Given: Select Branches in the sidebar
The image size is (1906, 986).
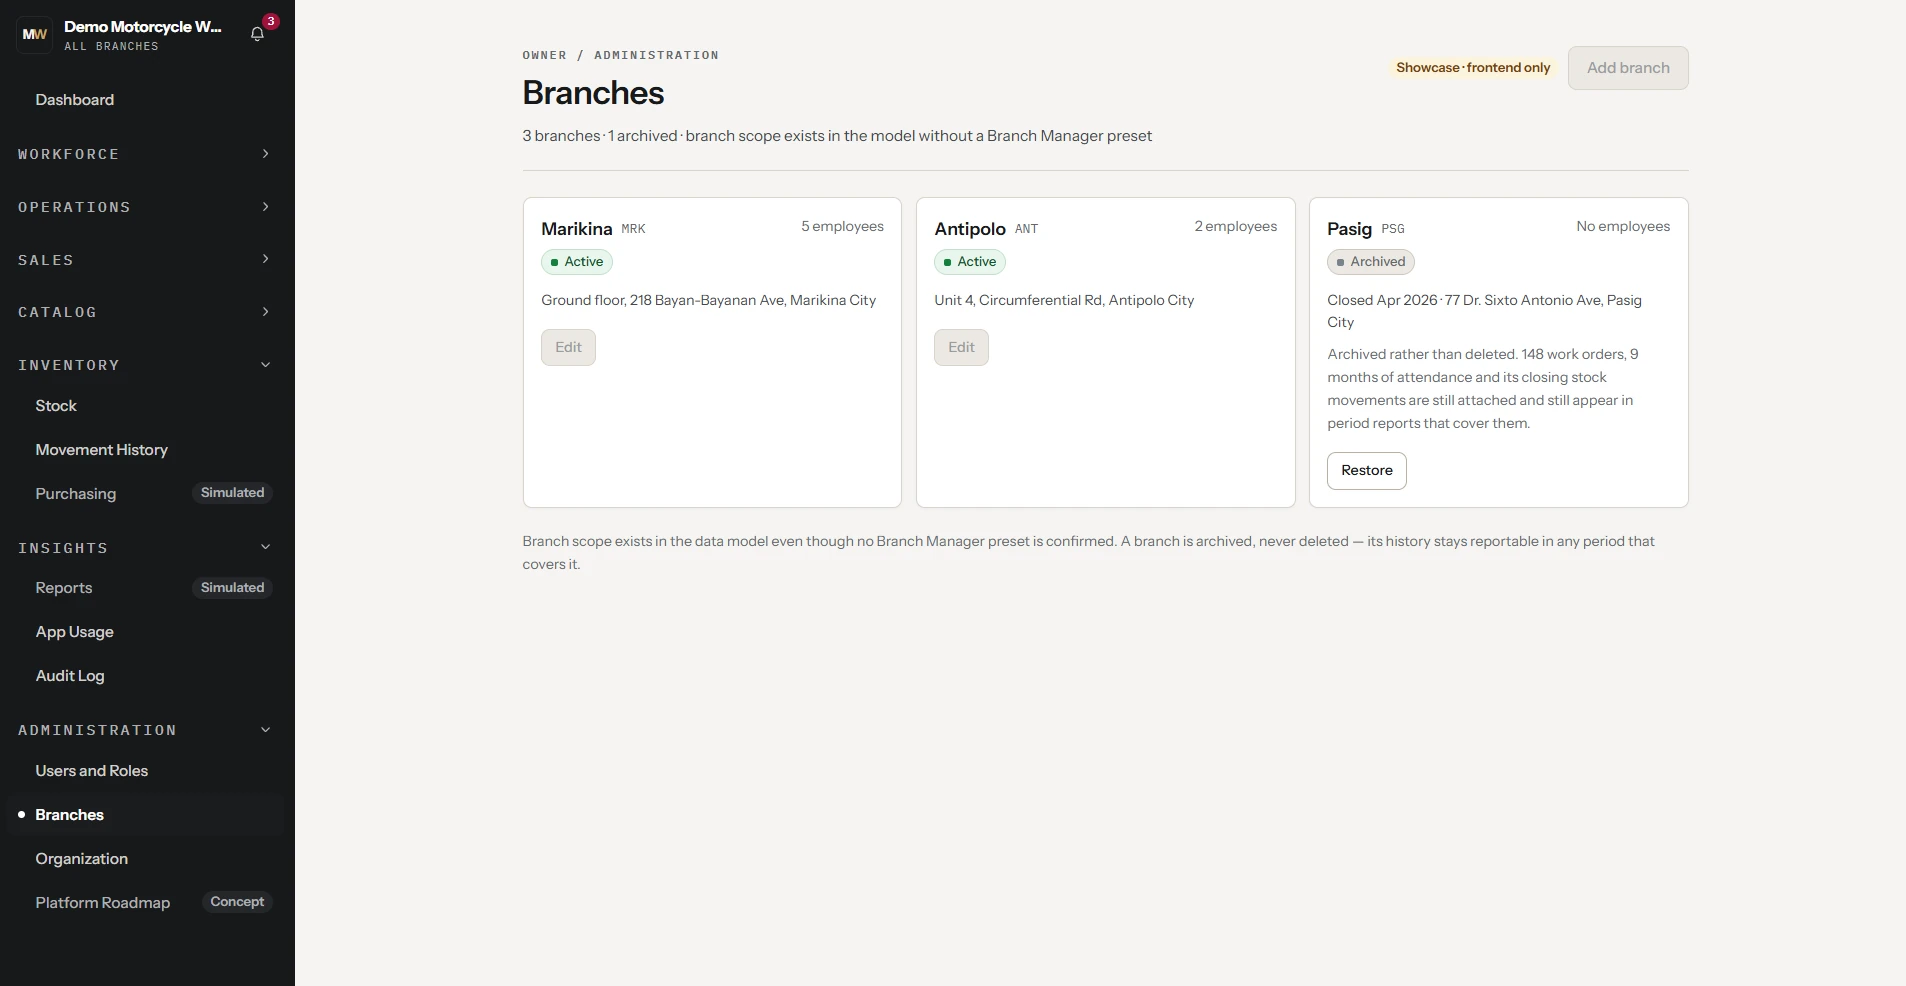Looking at the screenshot, I should [145, 815].
